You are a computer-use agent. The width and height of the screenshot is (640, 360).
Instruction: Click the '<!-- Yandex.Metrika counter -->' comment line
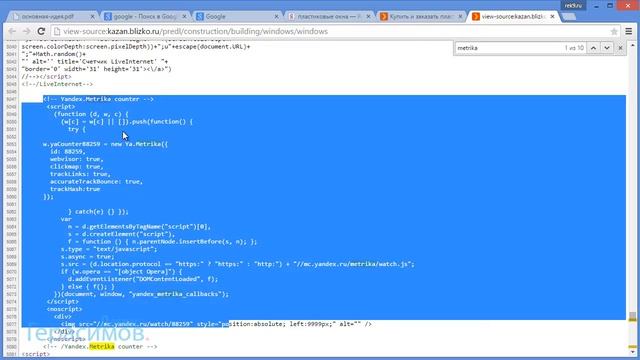point(98,99)
